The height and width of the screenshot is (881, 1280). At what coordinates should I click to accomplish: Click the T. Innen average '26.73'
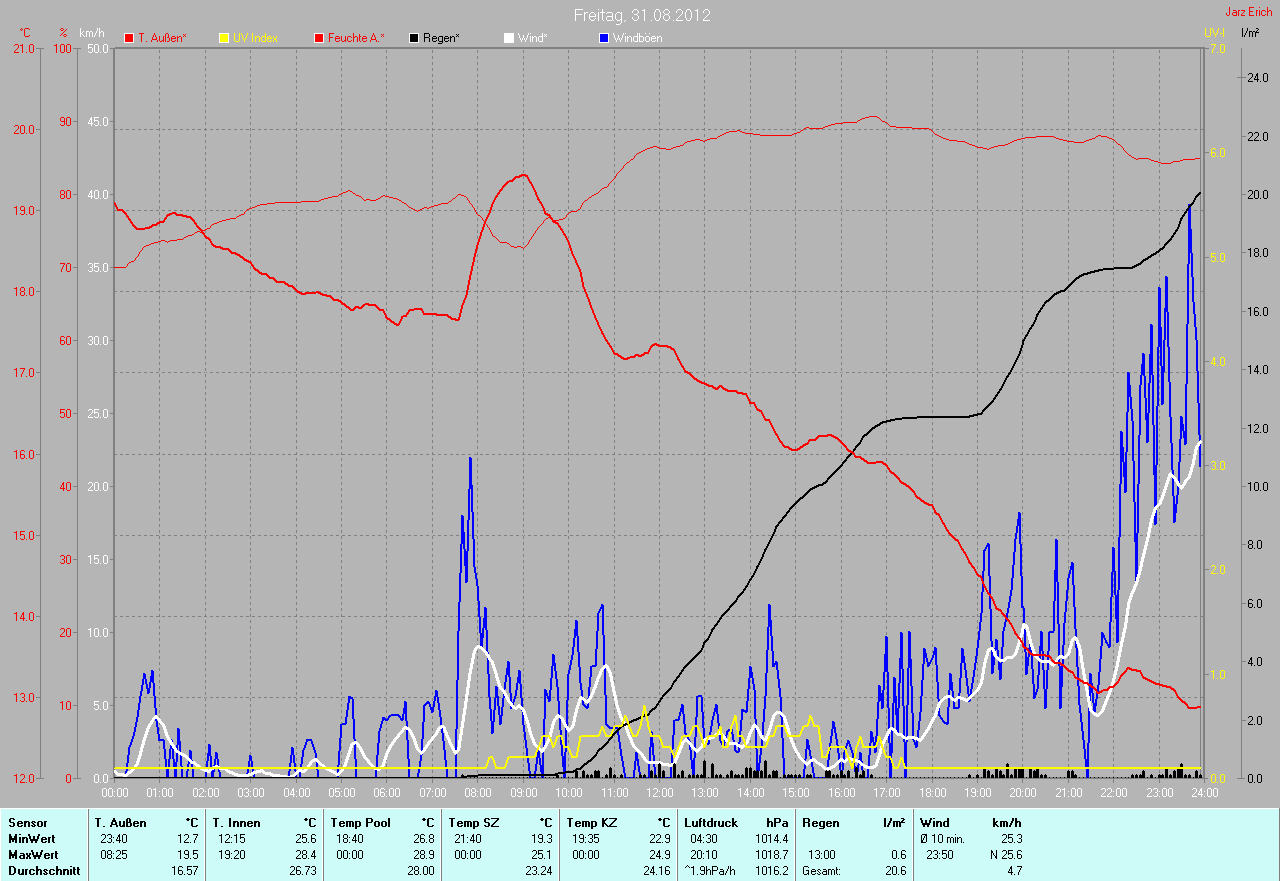[303, 871]
